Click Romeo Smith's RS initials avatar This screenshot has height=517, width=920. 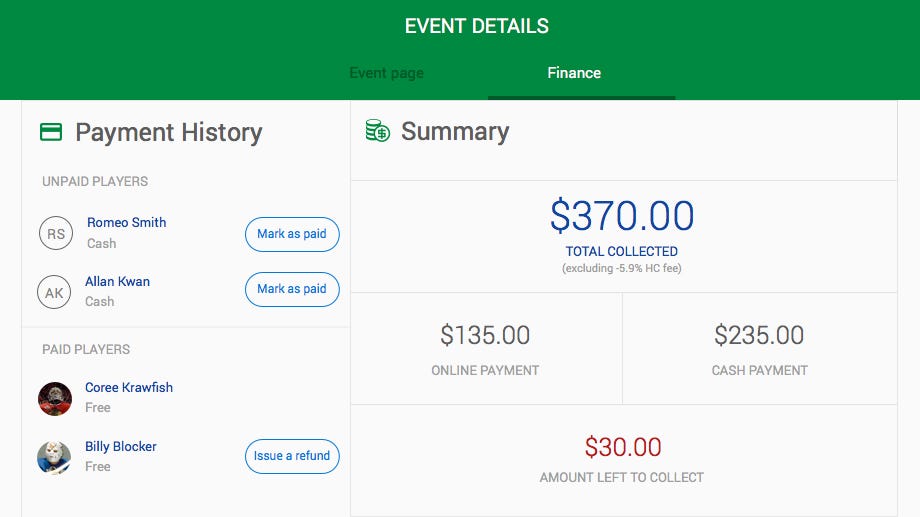(x=56, y=234)
